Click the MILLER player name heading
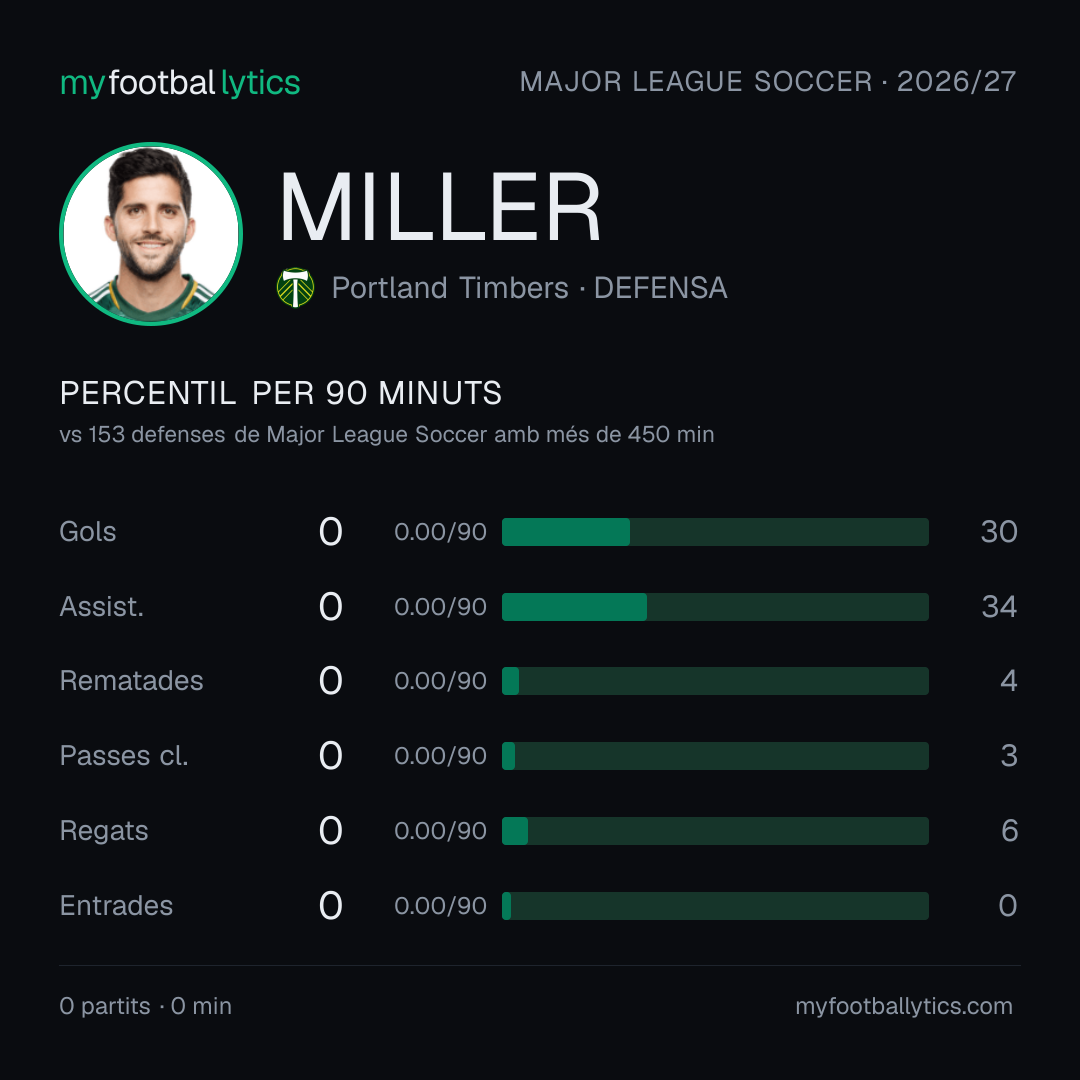Viewport: 1080px width, 1080px height. (x=440, y=207)
